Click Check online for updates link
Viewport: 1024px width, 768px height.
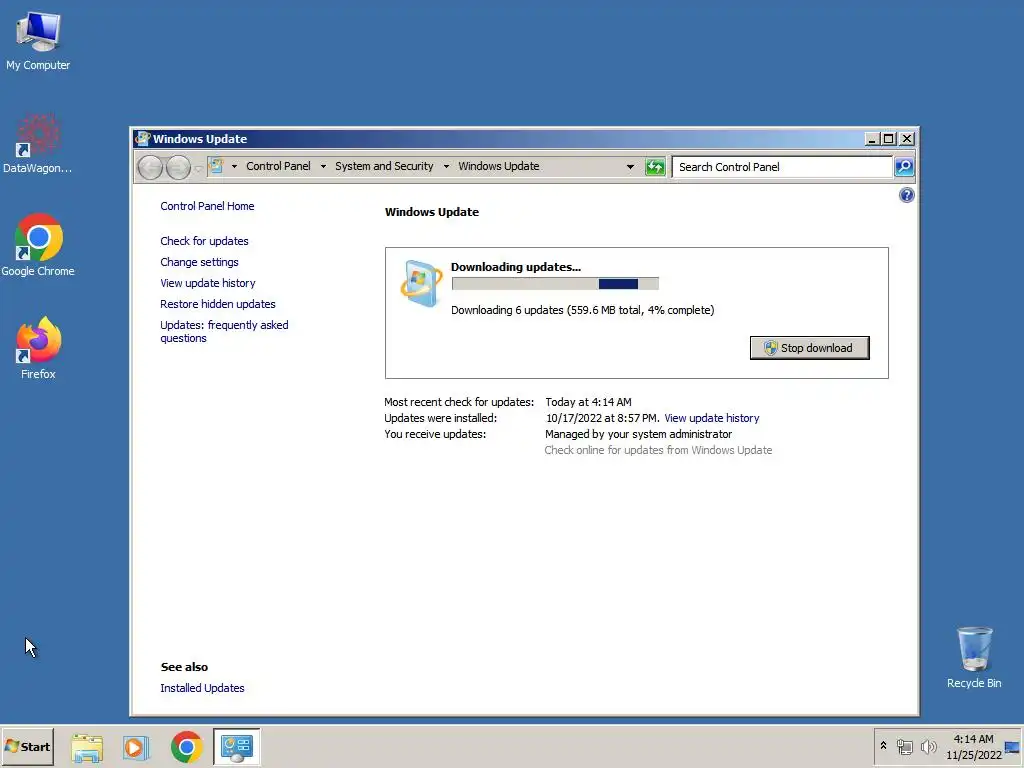pos(658,450)
